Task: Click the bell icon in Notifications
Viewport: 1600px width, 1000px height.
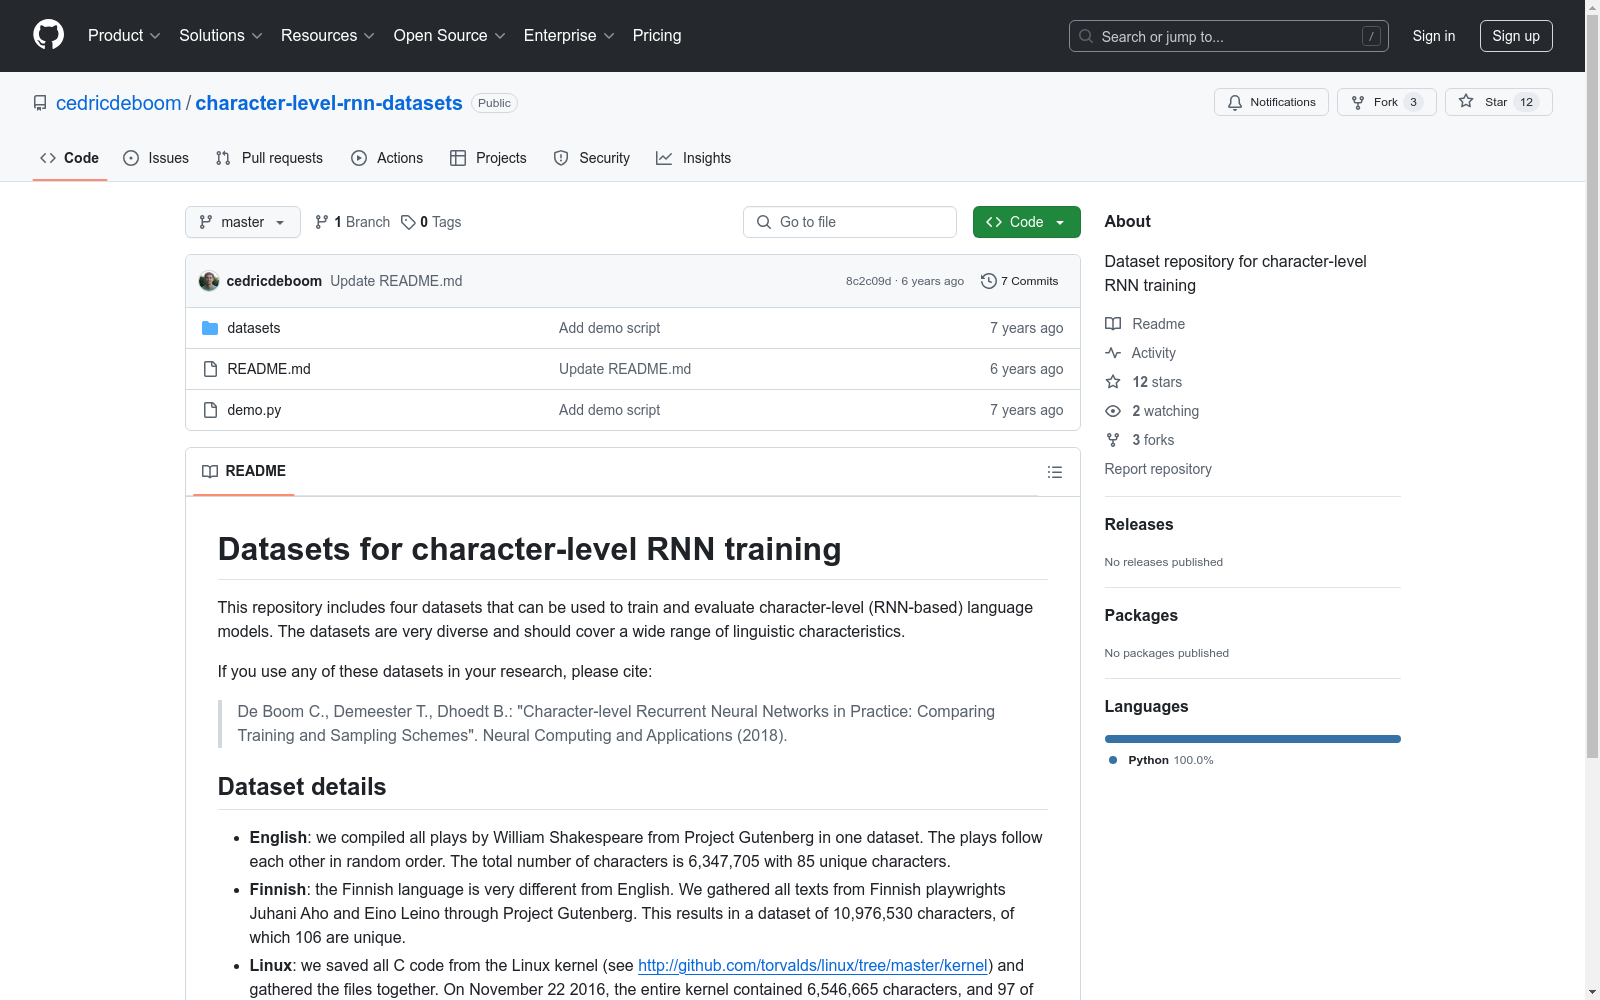Action: click(1235, 102)
